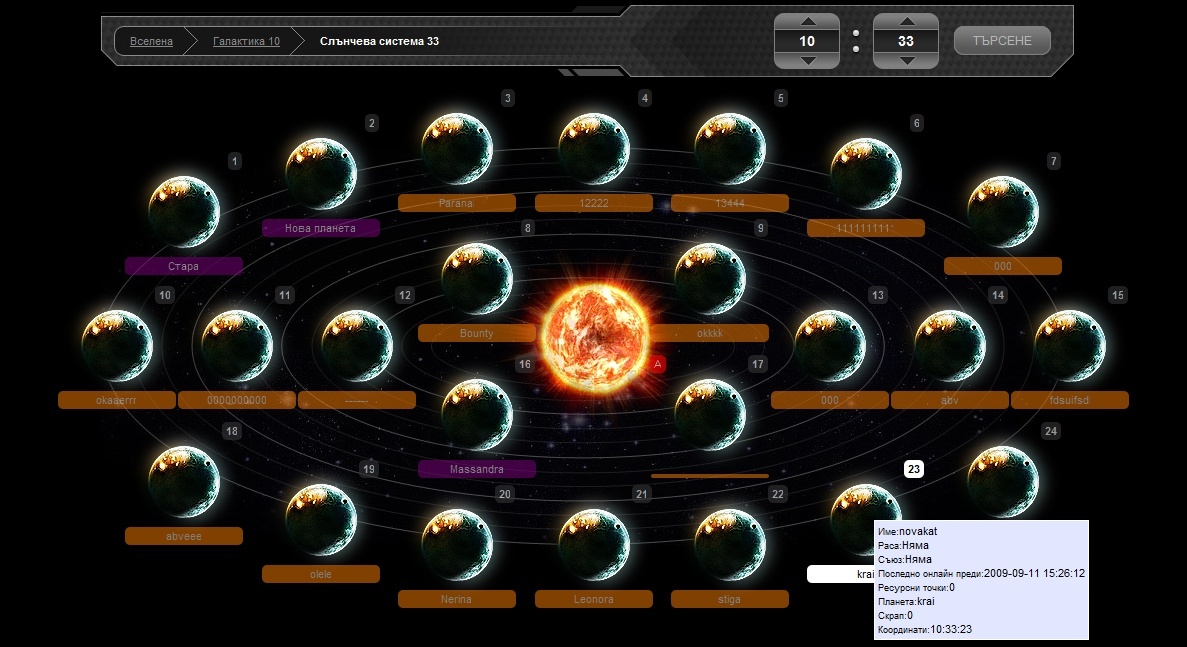Select the planet at position 24
Viewport: 1187px width, 647px height.
click(x=1003, y=482)
